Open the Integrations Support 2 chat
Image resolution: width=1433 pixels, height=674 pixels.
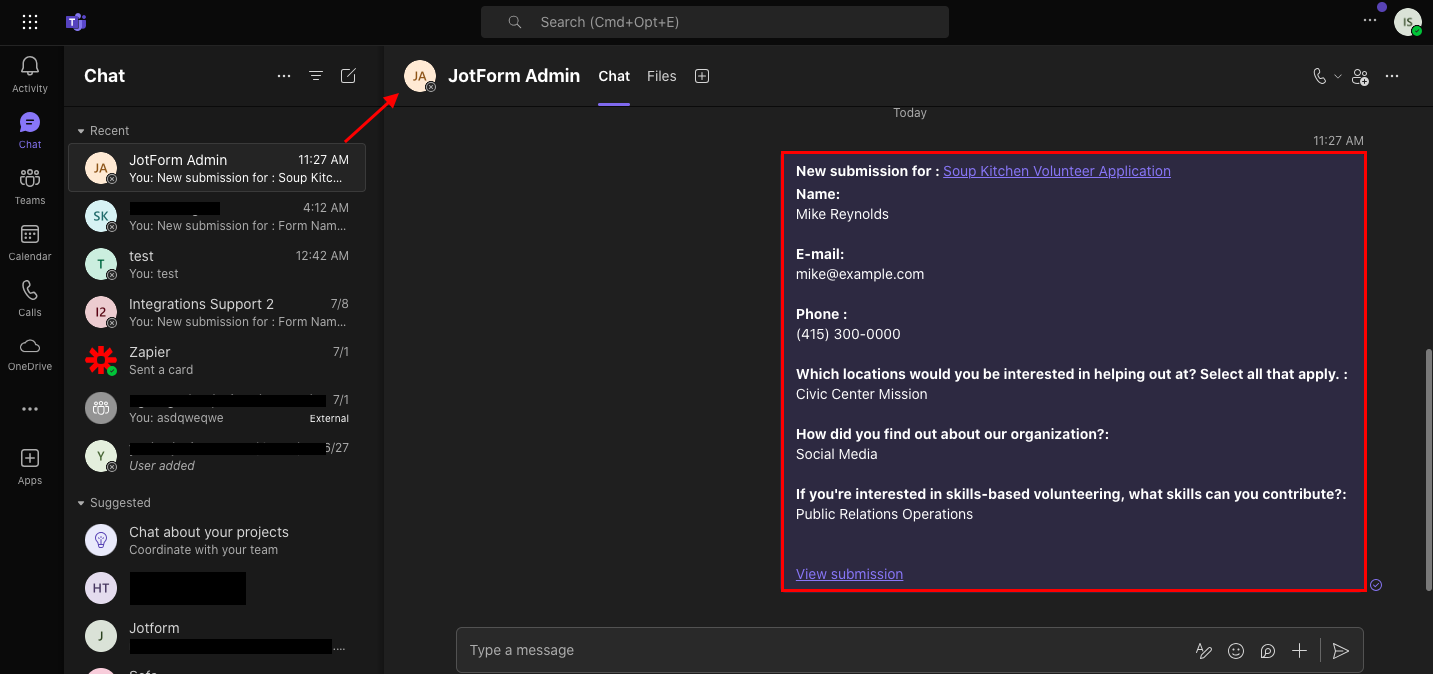(217, 312)
